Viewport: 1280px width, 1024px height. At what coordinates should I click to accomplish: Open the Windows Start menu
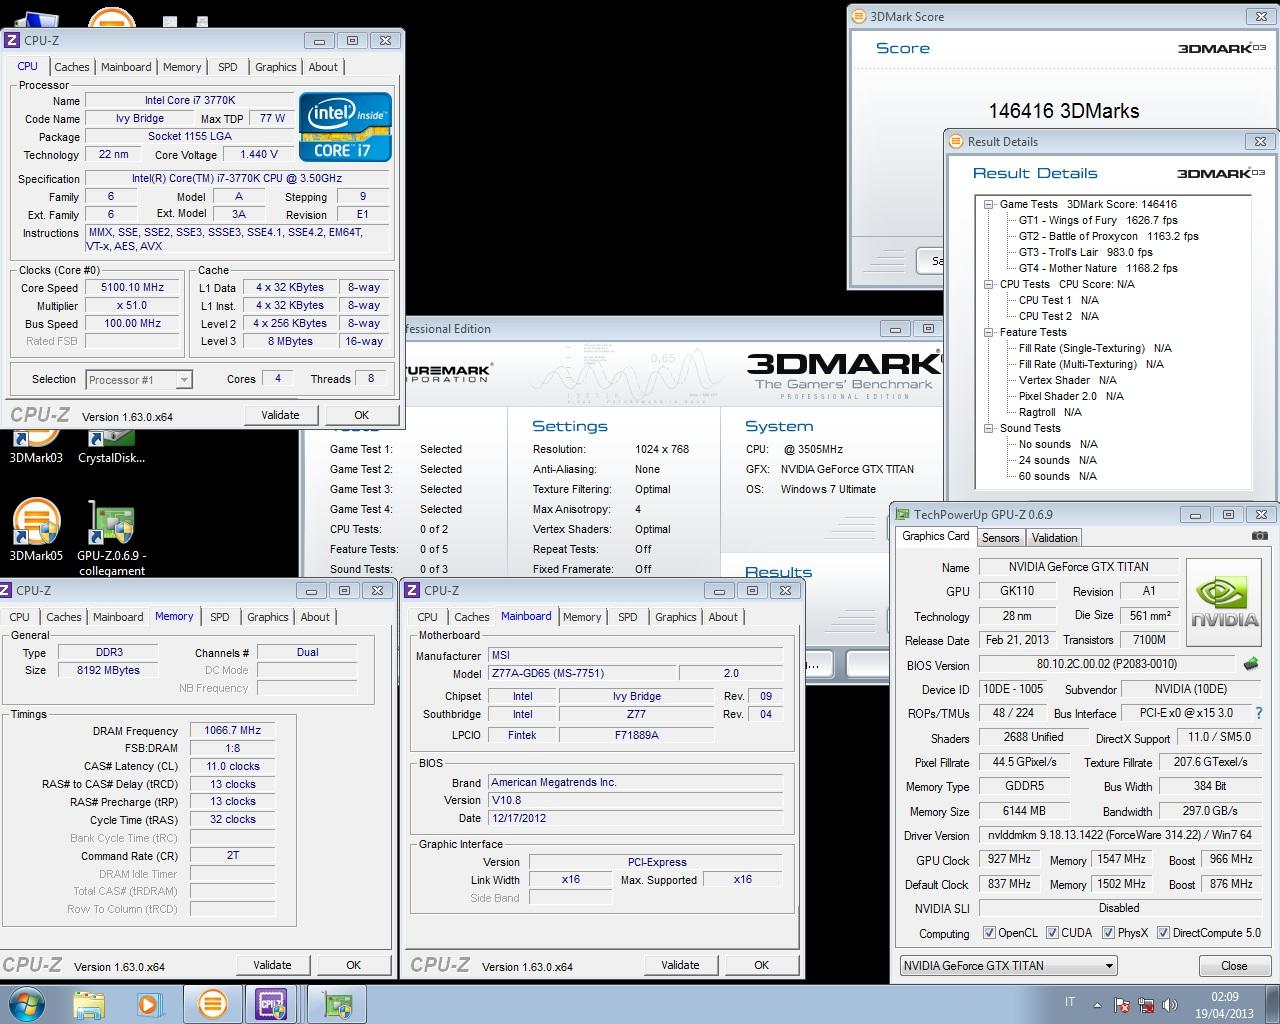pyautogui.click(x=27, y=1004)
